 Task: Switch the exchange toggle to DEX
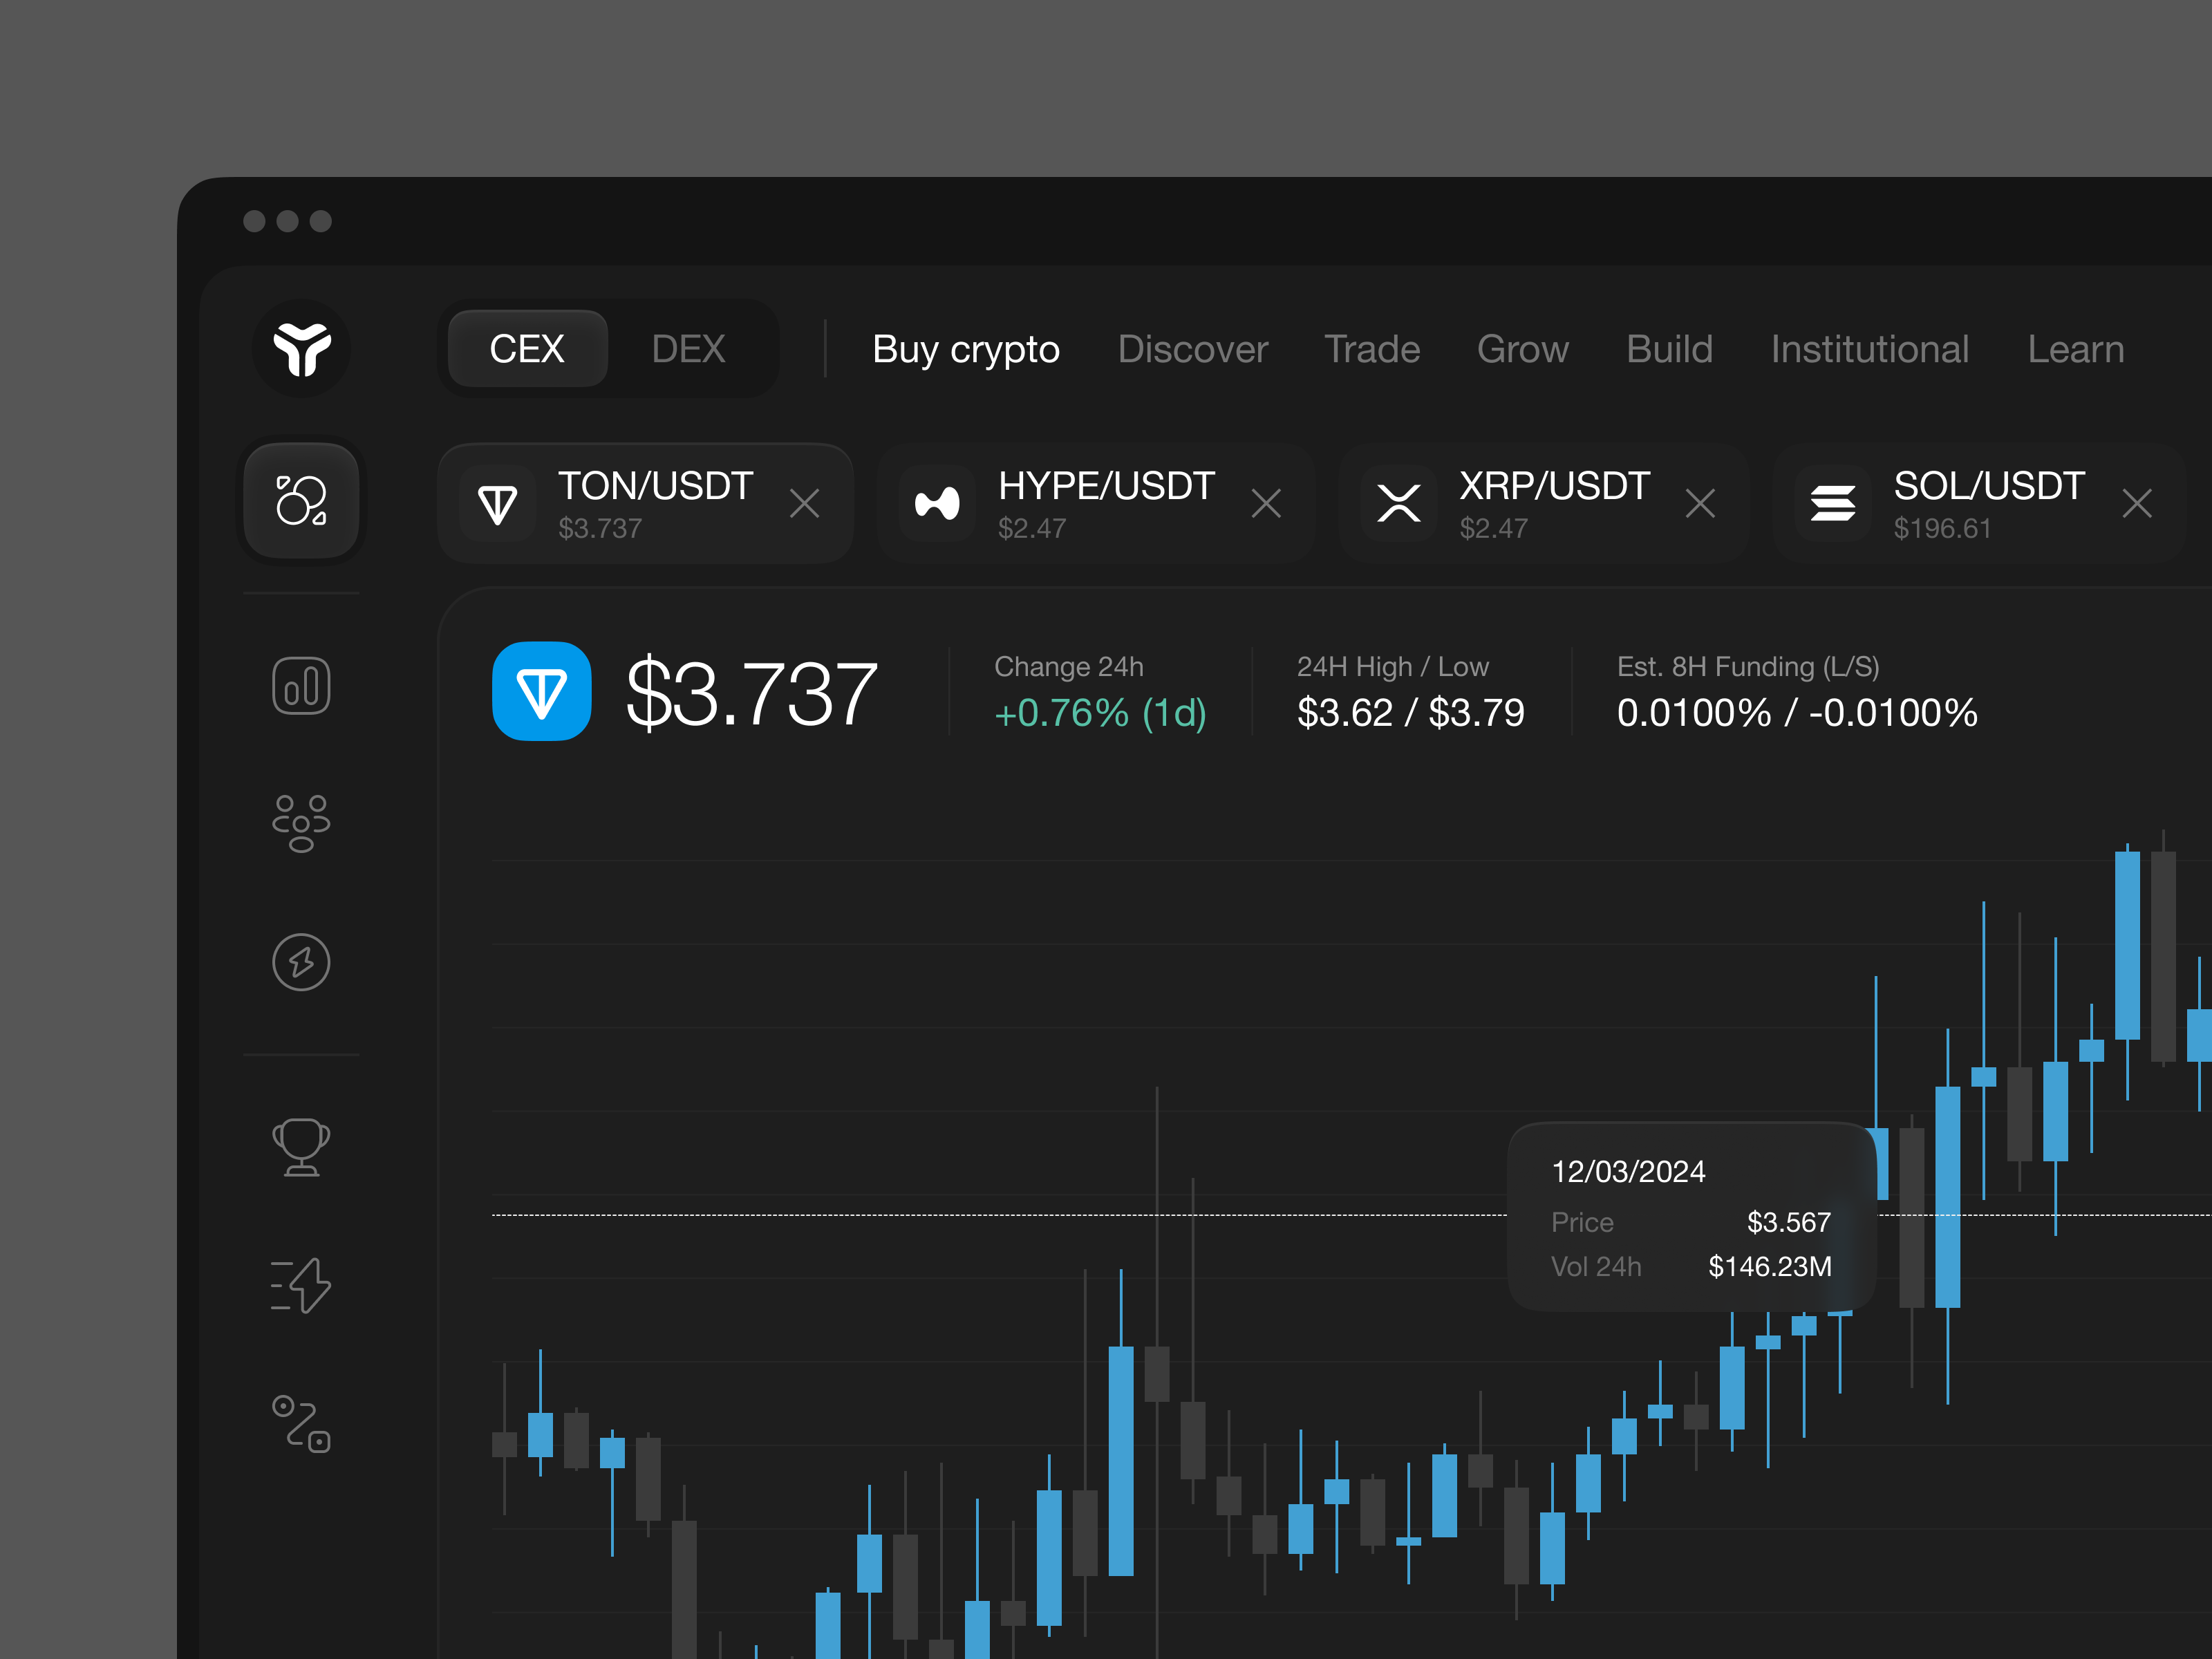coord(688,348)
